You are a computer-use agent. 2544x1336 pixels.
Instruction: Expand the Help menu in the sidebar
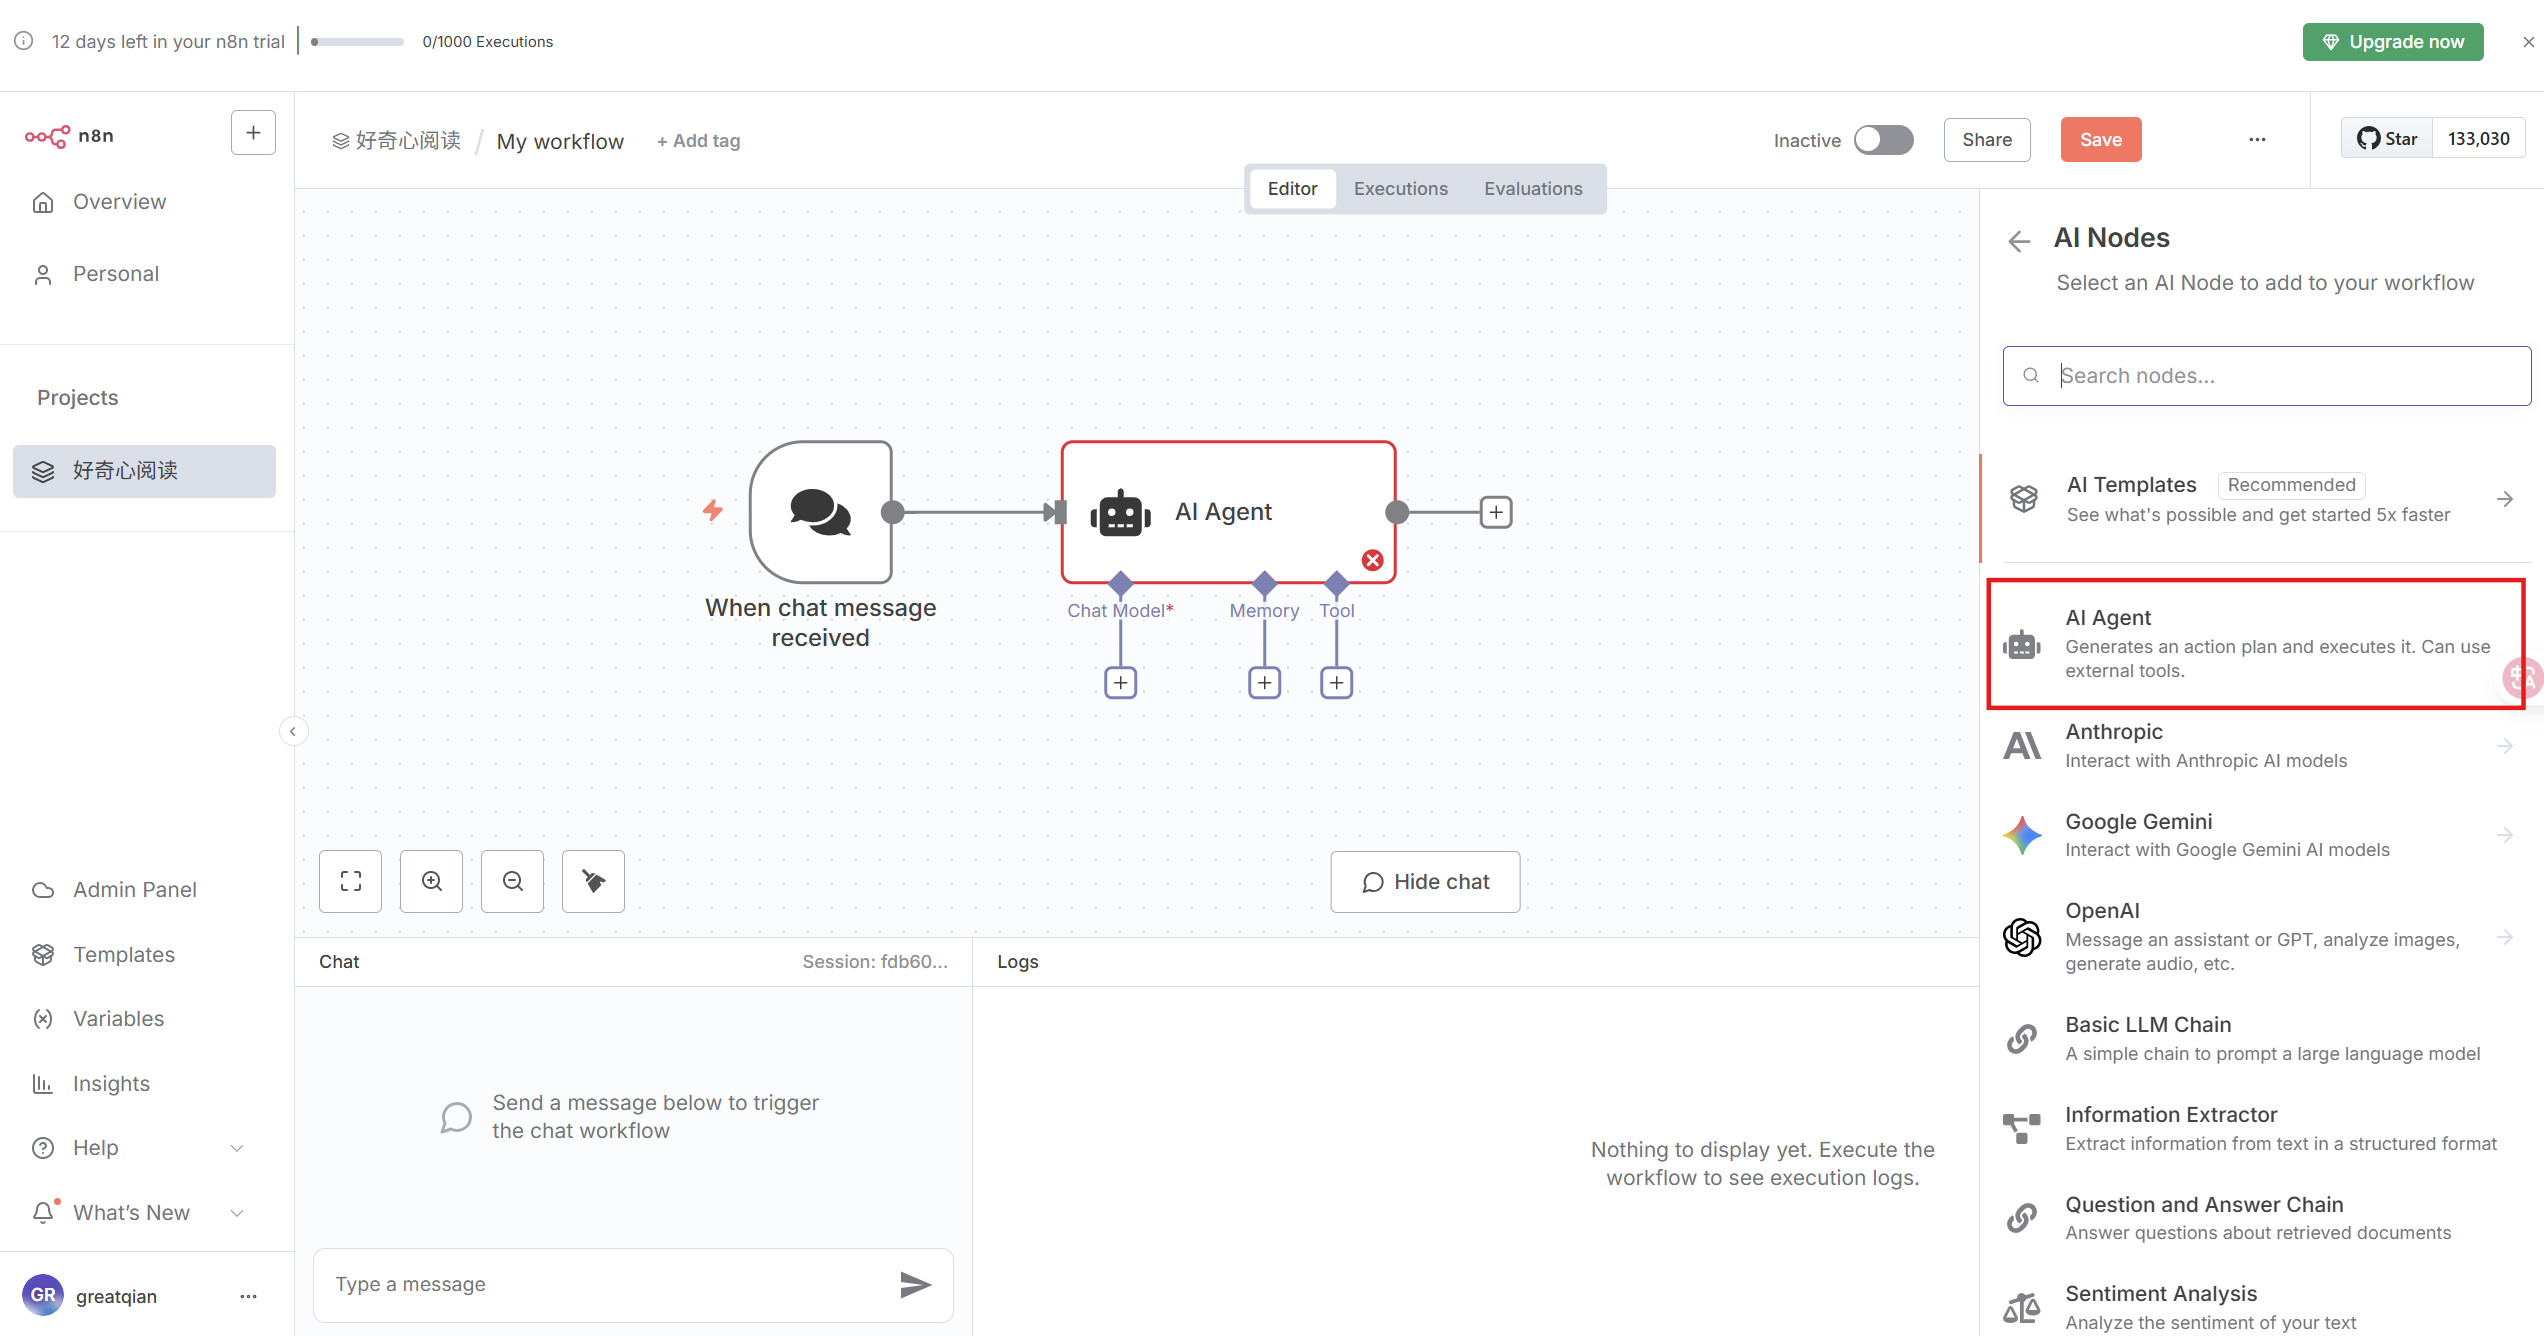tap(138, 1148)
